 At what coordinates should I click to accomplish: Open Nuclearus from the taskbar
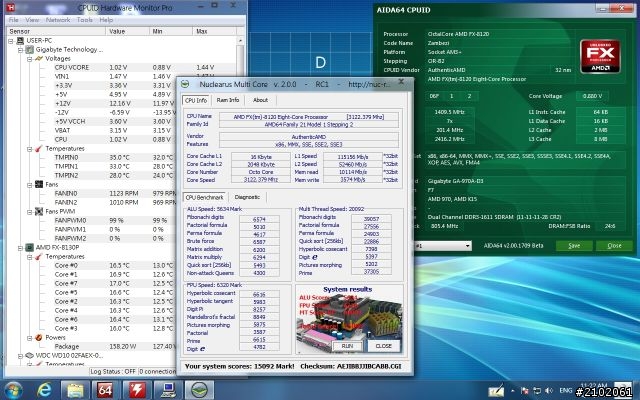click(199, 391)
